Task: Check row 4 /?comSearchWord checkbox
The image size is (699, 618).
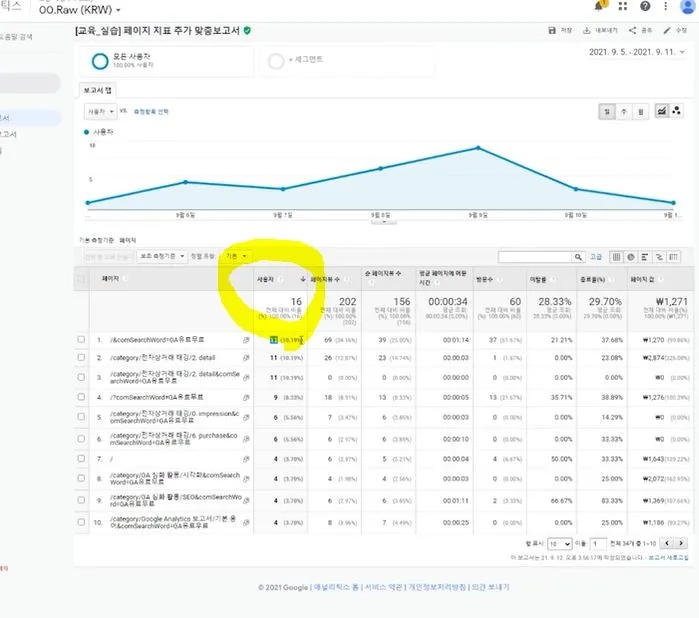Action: [81, 397]
